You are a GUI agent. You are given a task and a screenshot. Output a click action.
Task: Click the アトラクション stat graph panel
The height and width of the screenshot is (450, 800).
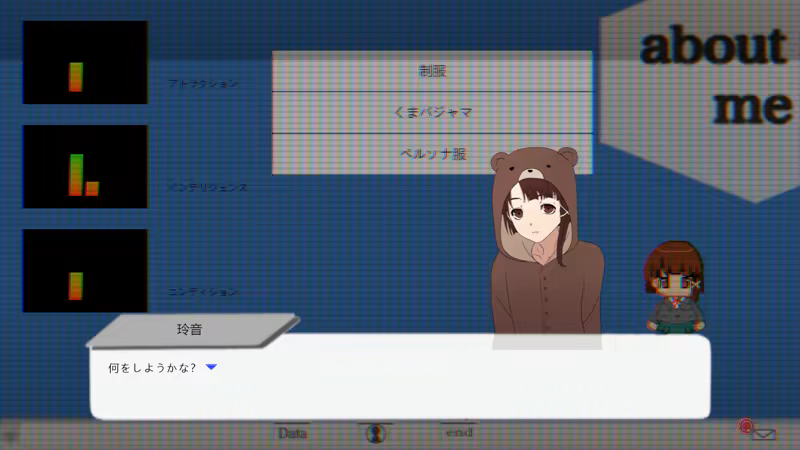pyautogui.click(x=85, y=62)
